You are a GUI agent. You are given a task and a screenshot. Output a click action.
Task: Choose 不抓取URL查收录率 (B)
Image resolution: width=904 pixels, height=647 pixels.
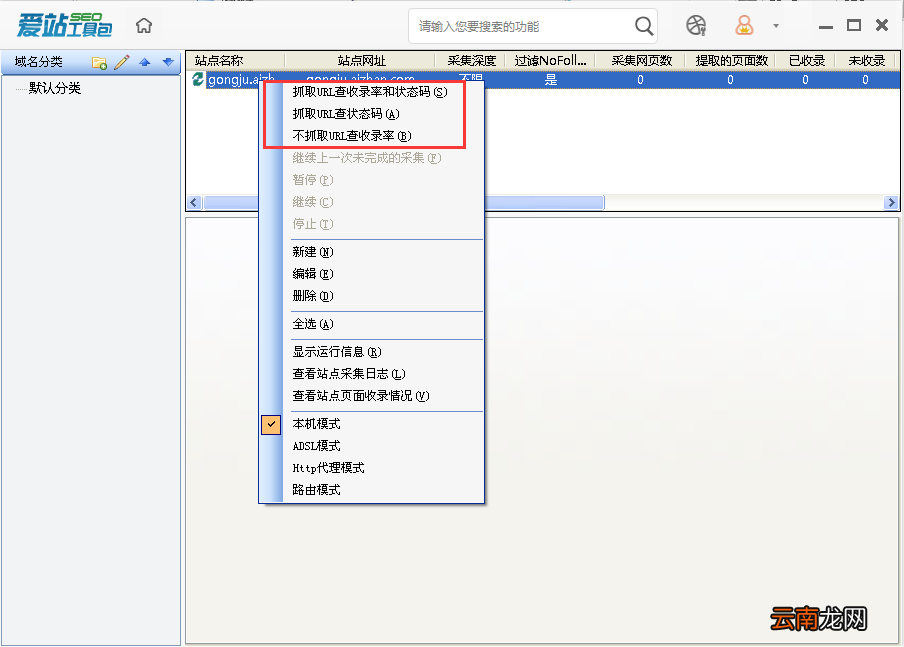pyautogui.click(x=352, y=136)
